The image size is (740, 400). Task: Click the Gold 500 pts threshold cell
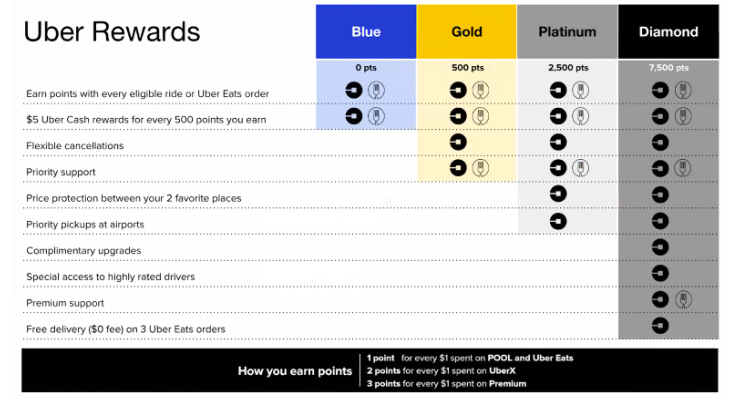467,67
